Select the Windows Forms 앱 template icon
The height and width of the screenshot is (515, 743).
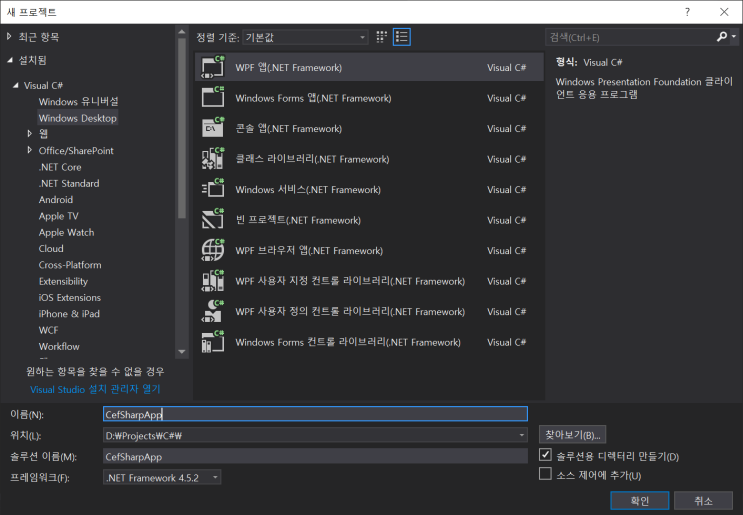[x=213, y=98]
